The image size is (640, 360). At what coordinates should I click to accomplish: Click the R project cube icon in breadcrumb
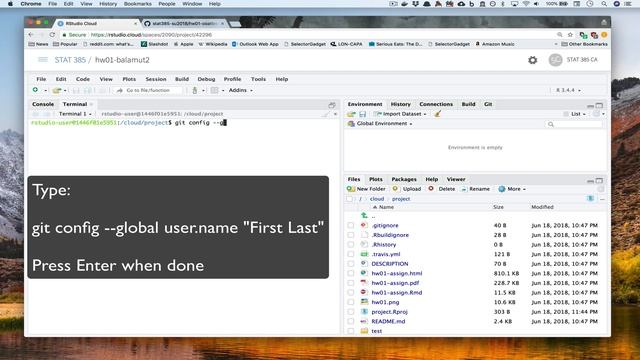(x=590, y=198)
